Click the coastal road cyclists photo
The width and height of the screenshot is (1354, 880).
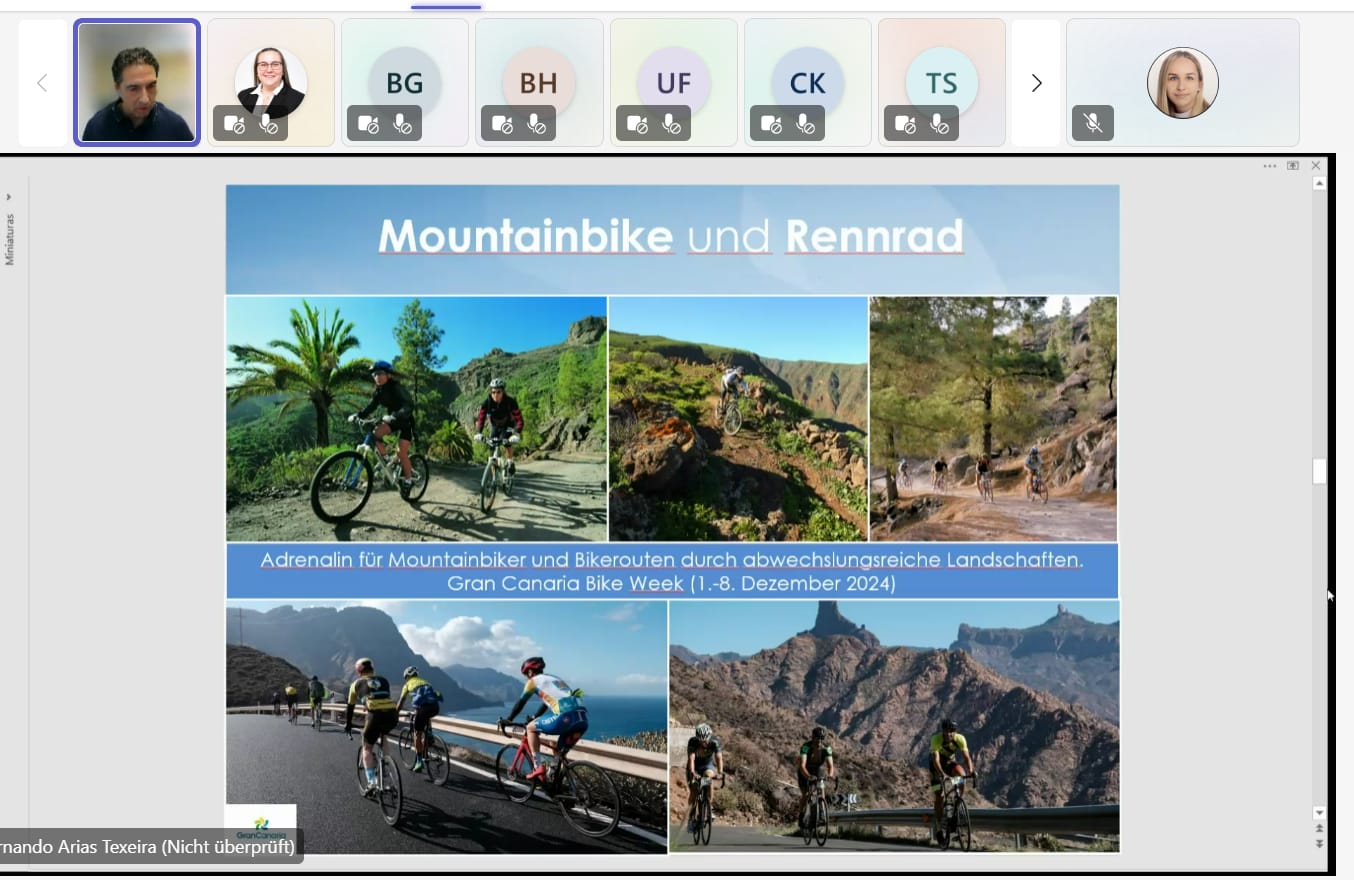click(x=447, y=726)
